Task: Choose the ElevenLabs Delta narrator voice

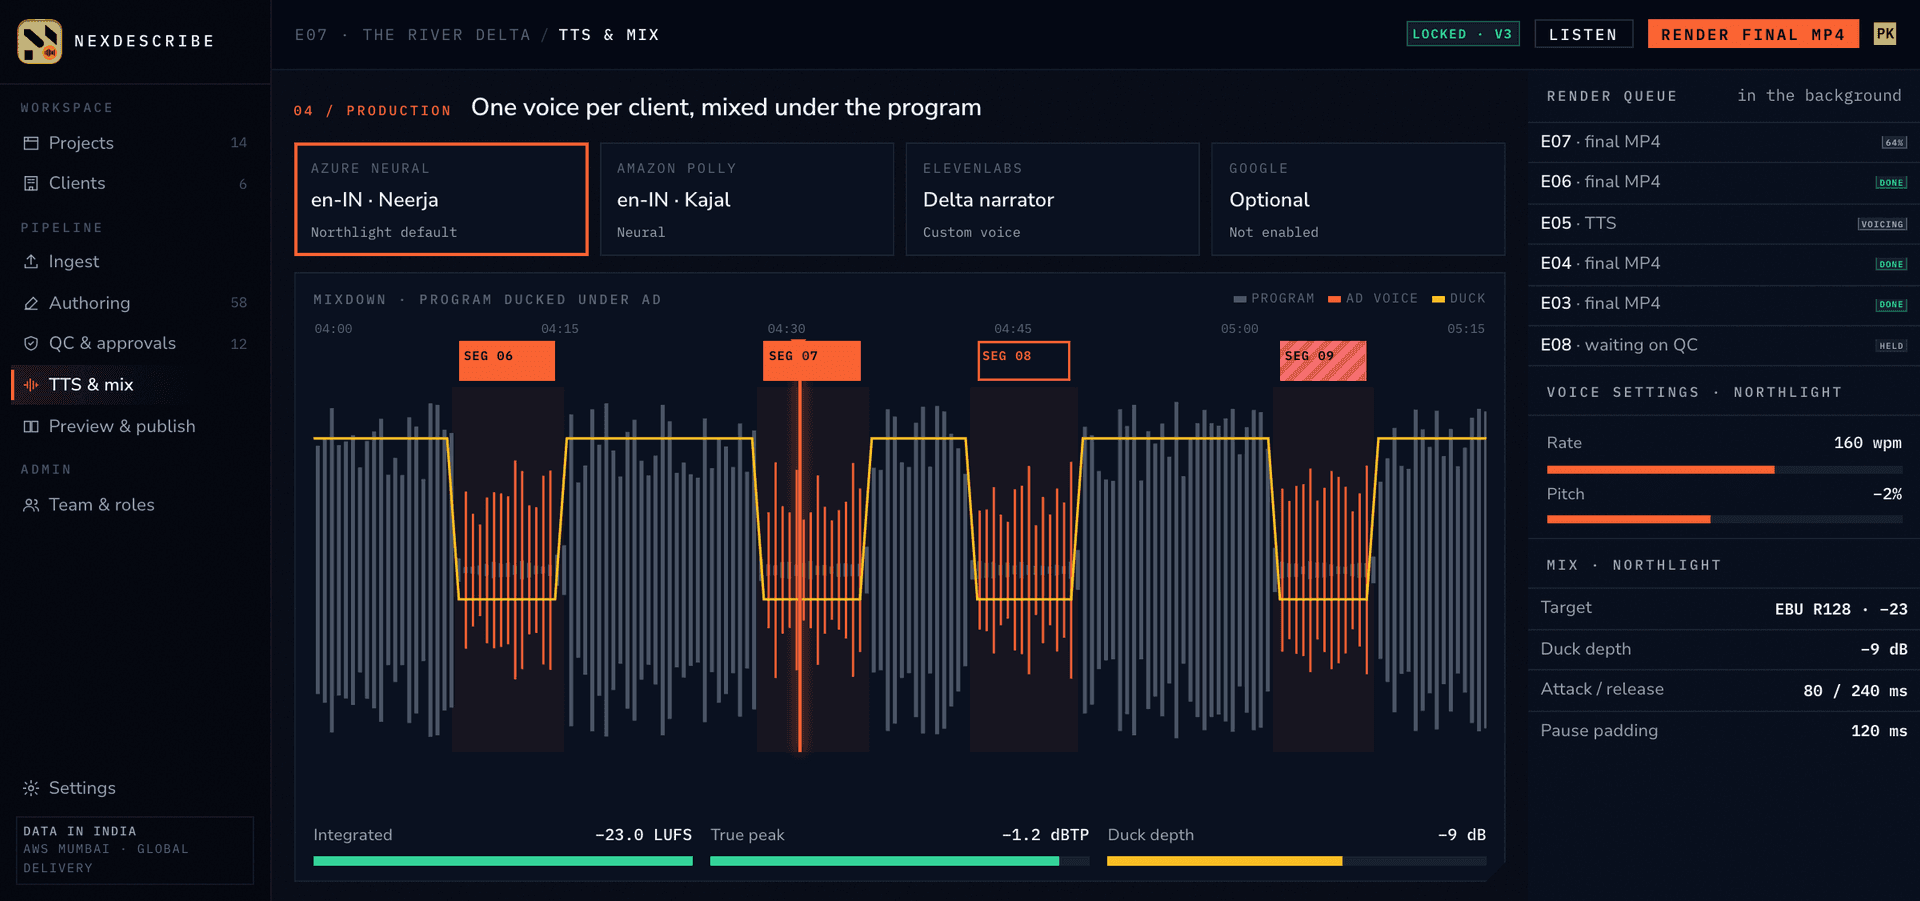Action: pos(1052,199)
